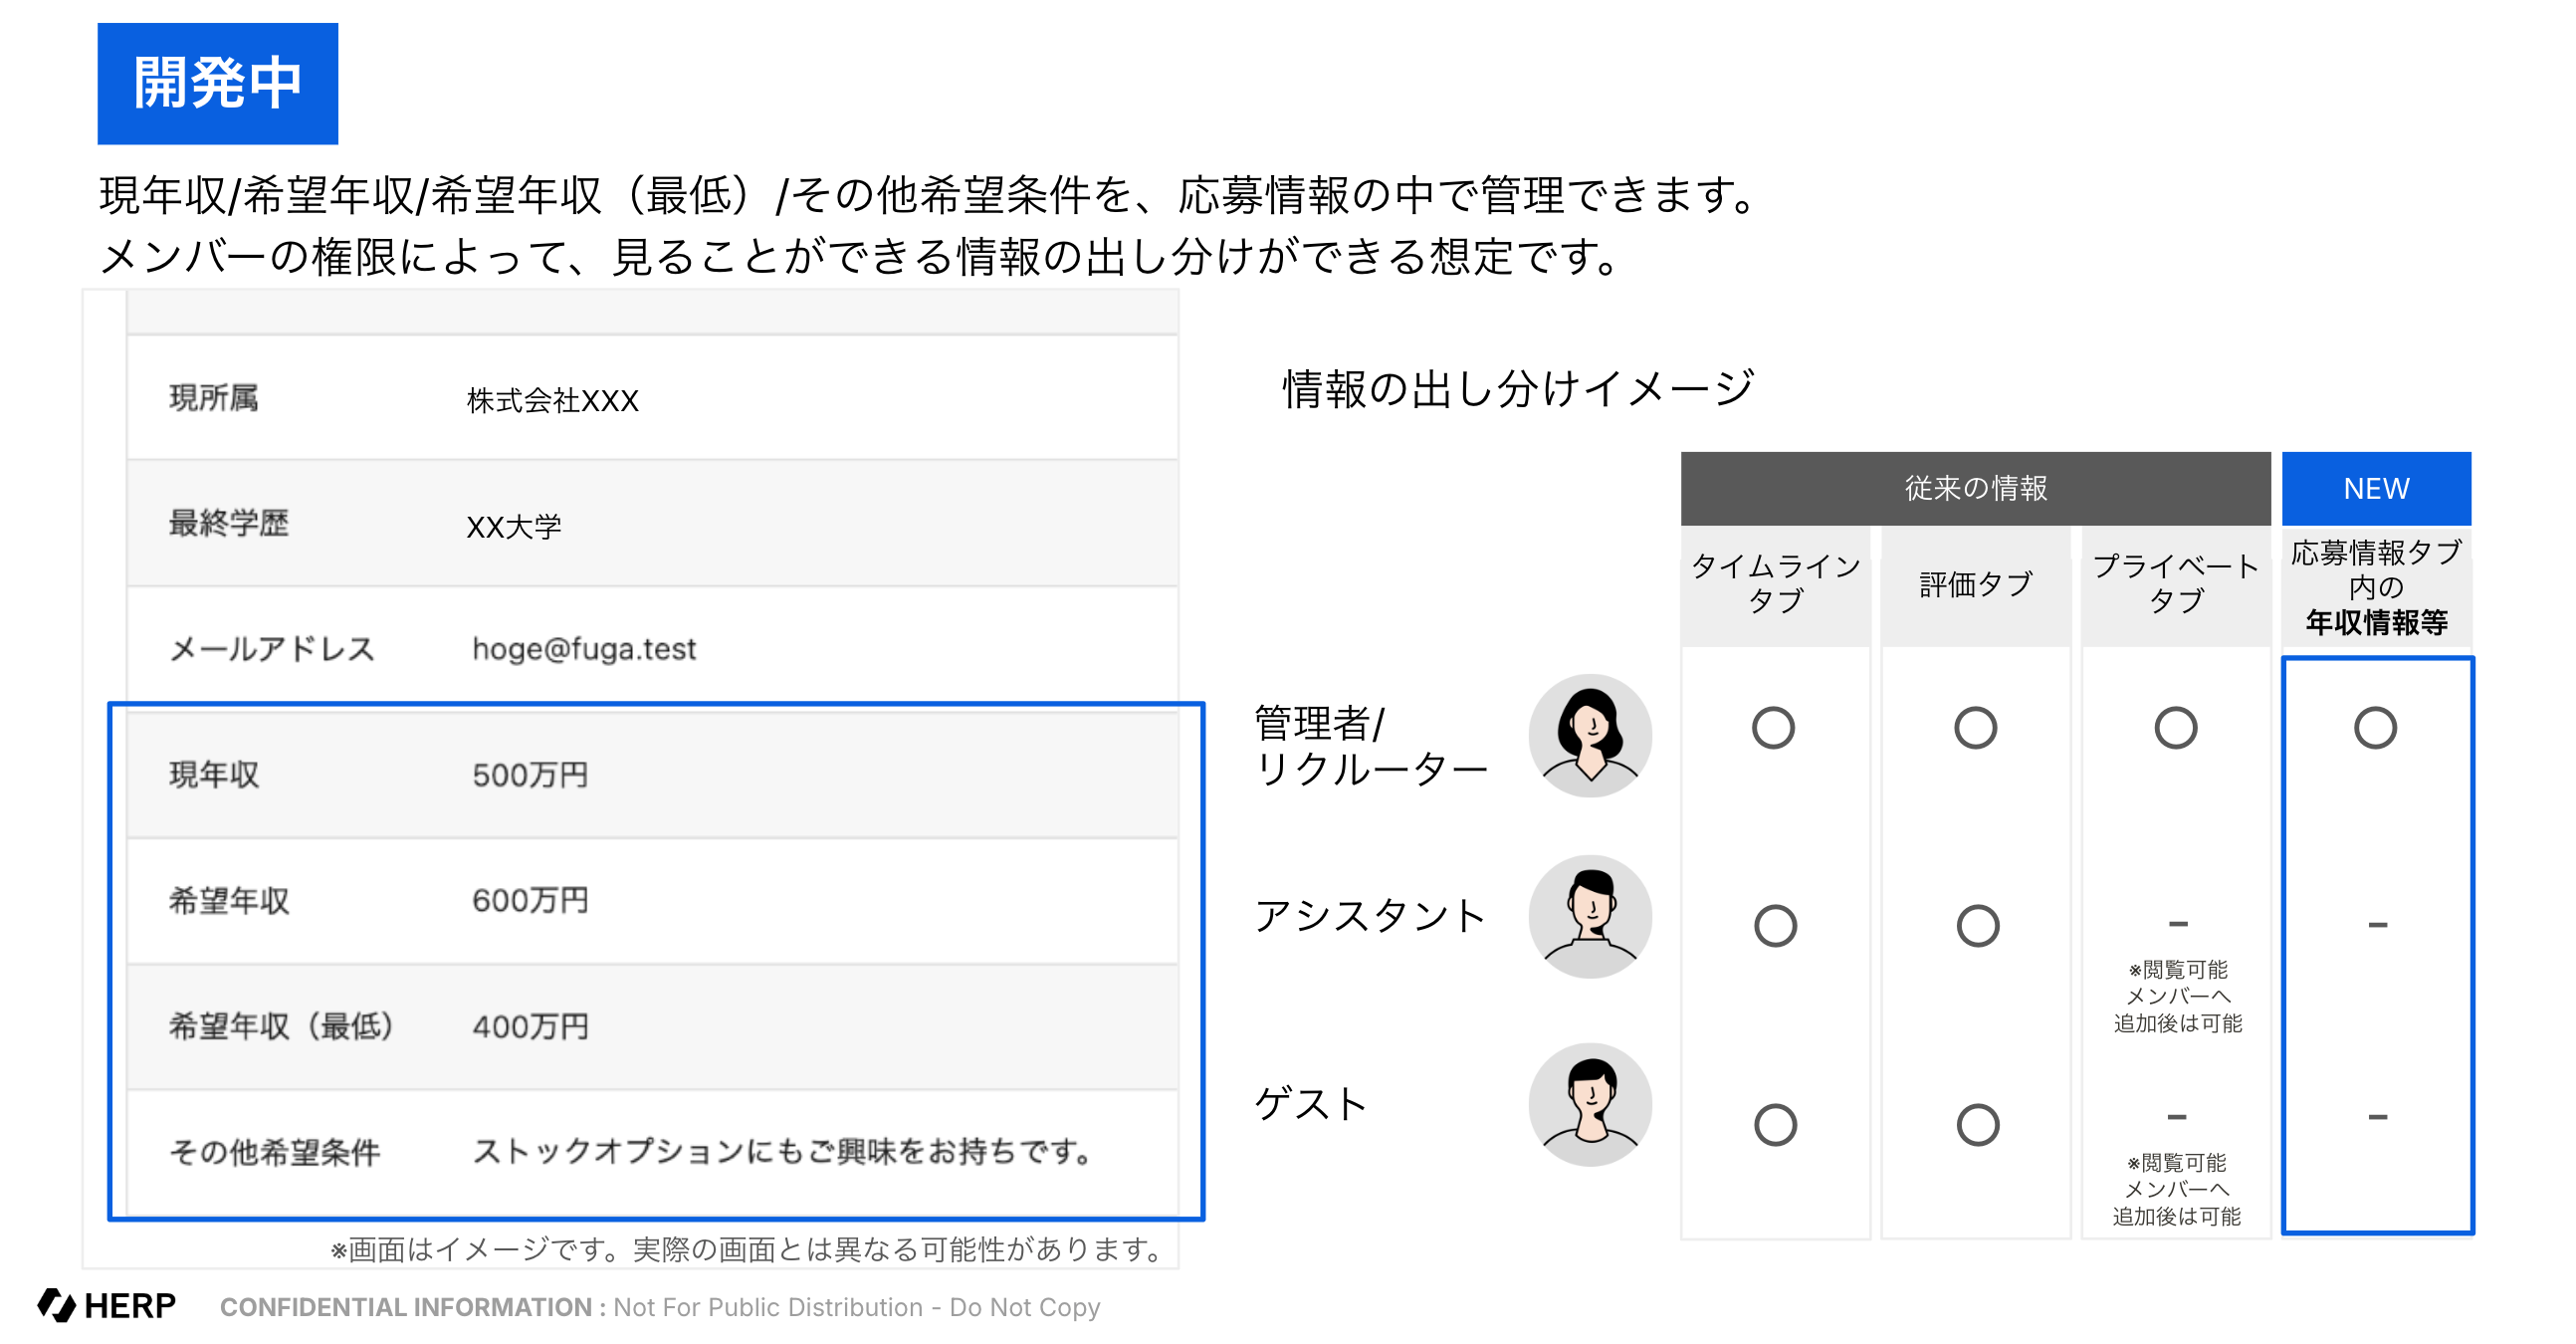The image size is (2576, 1344).
Task: Click the タイムラインタブ column header
Action: click(1775, 584)
